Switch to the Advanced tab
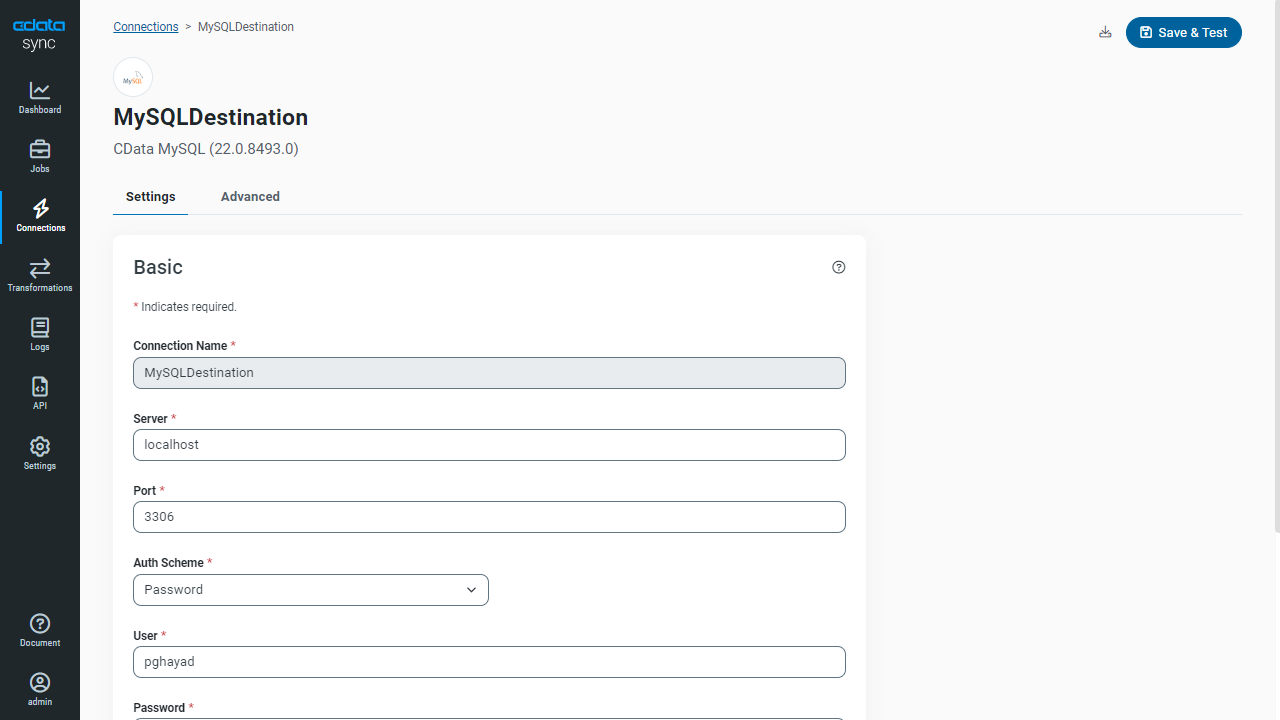Viewport: 1280px width, 720px height. tap(250, 197)
